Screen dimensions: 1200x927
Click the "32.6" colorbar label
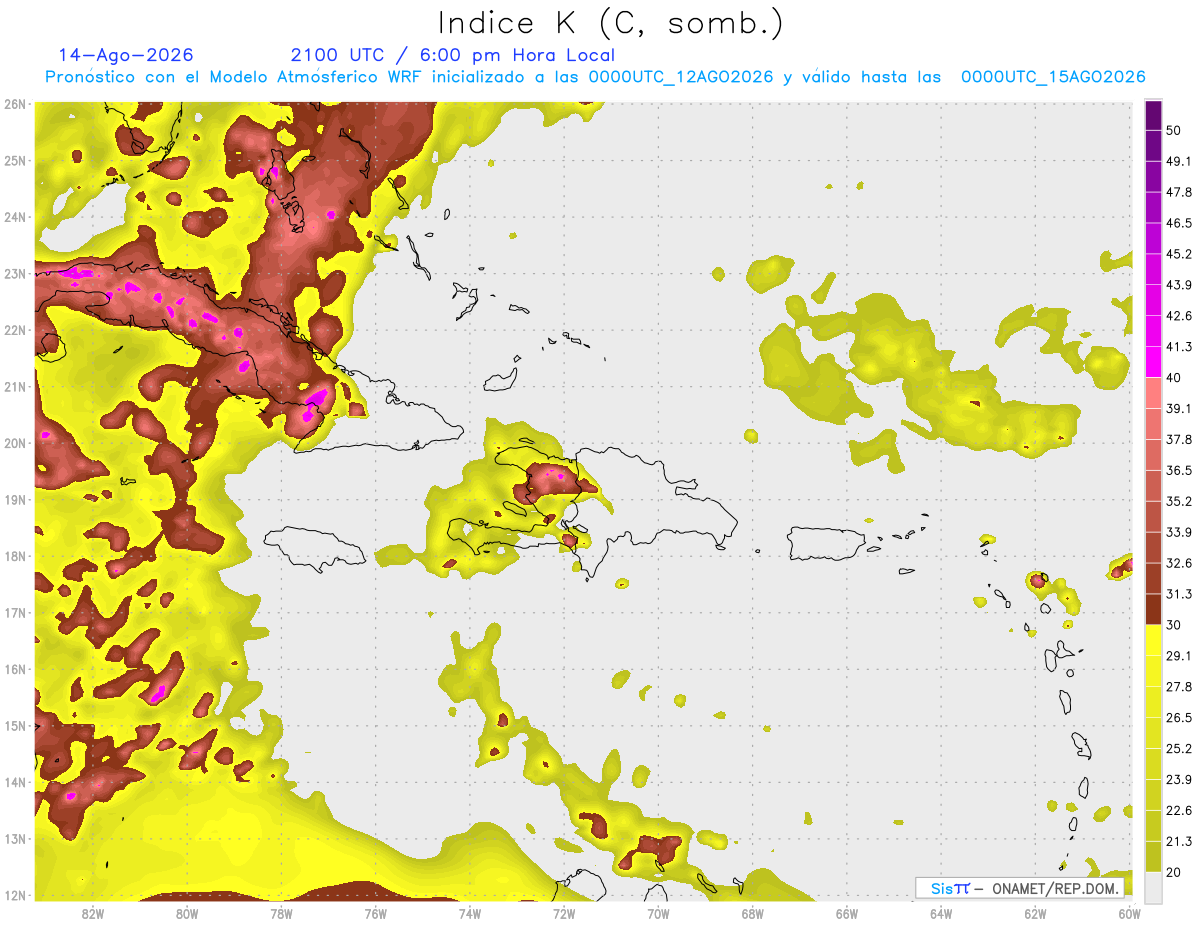(1178, 563)
